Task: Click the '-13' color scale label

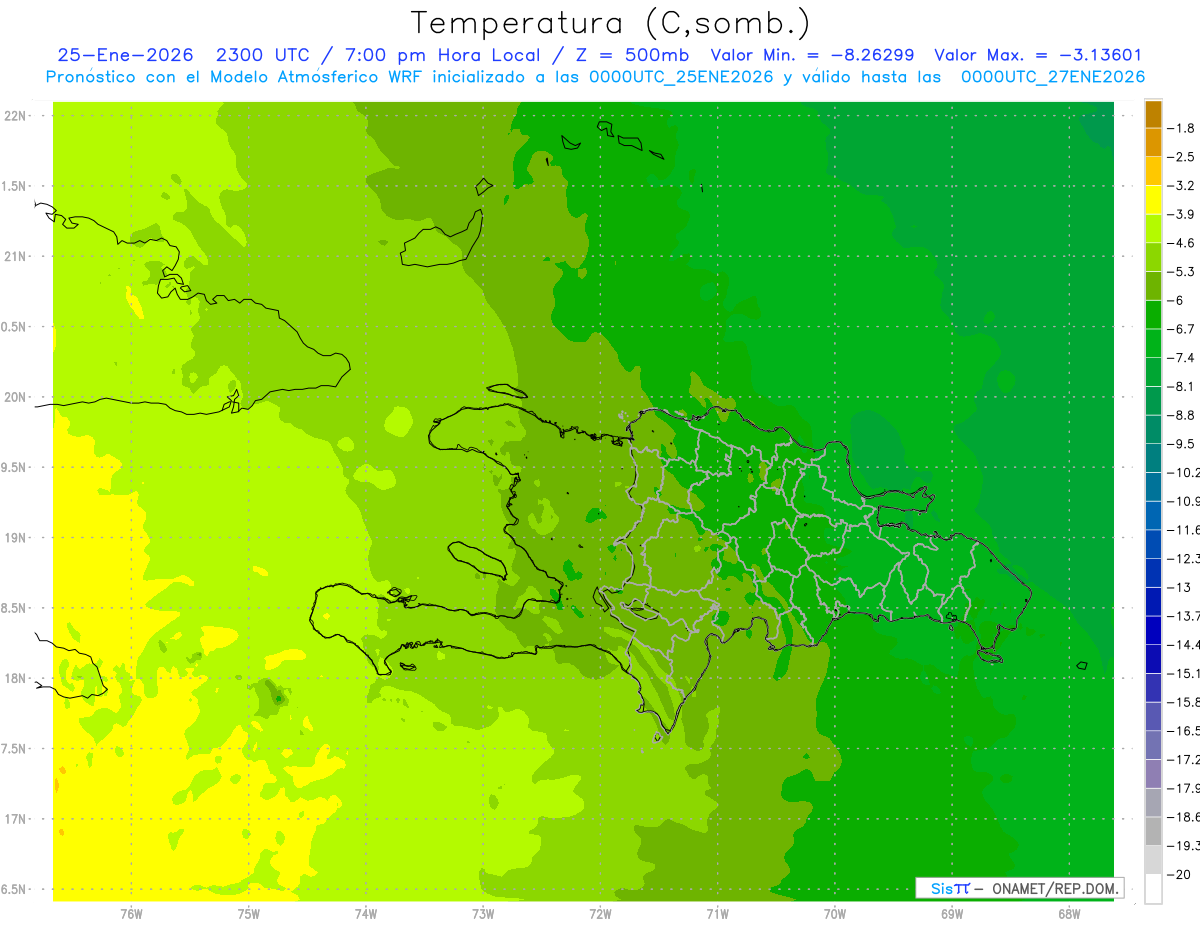Action: pyautogui.click(x=1179, y=587)
